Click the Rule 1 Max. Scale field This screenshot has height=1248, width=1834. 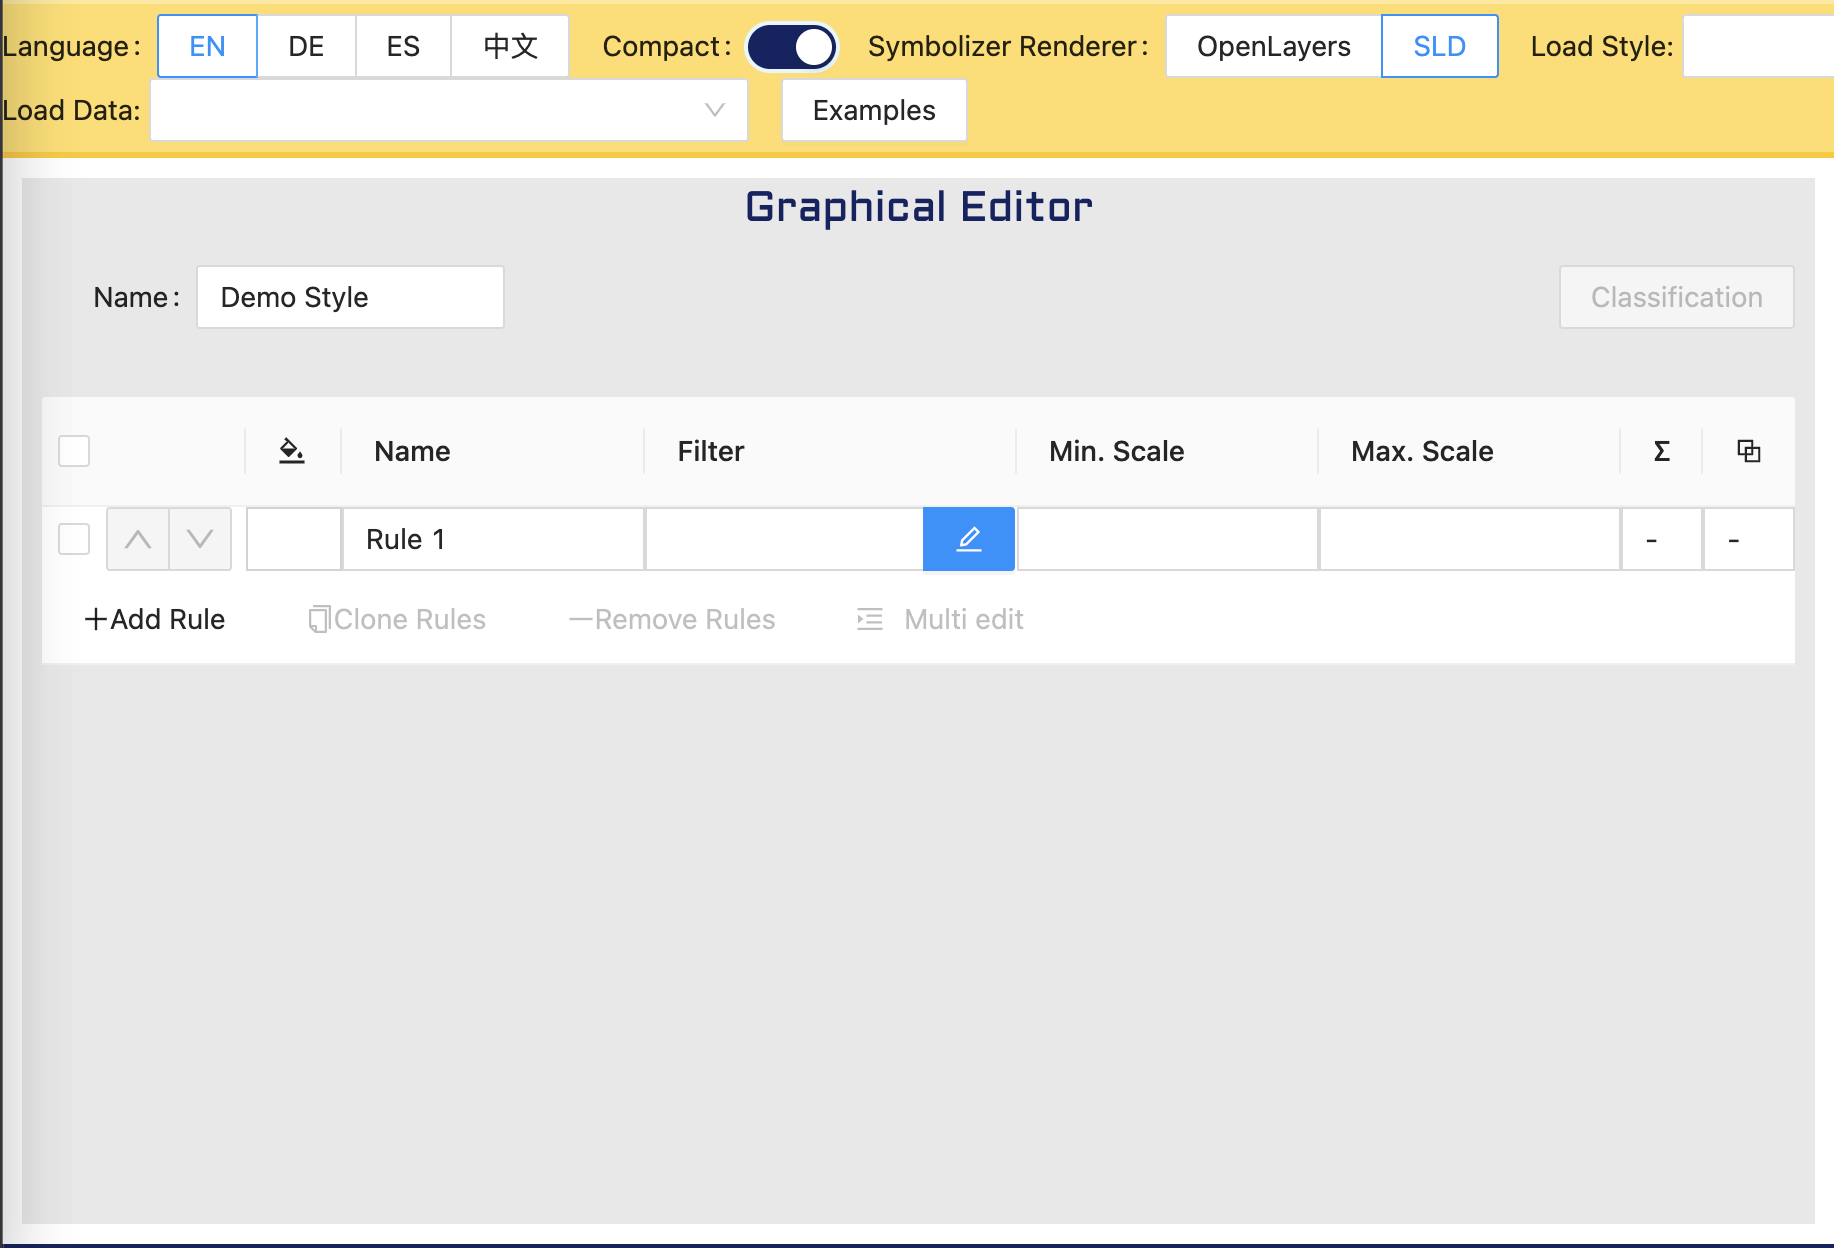1469,539
